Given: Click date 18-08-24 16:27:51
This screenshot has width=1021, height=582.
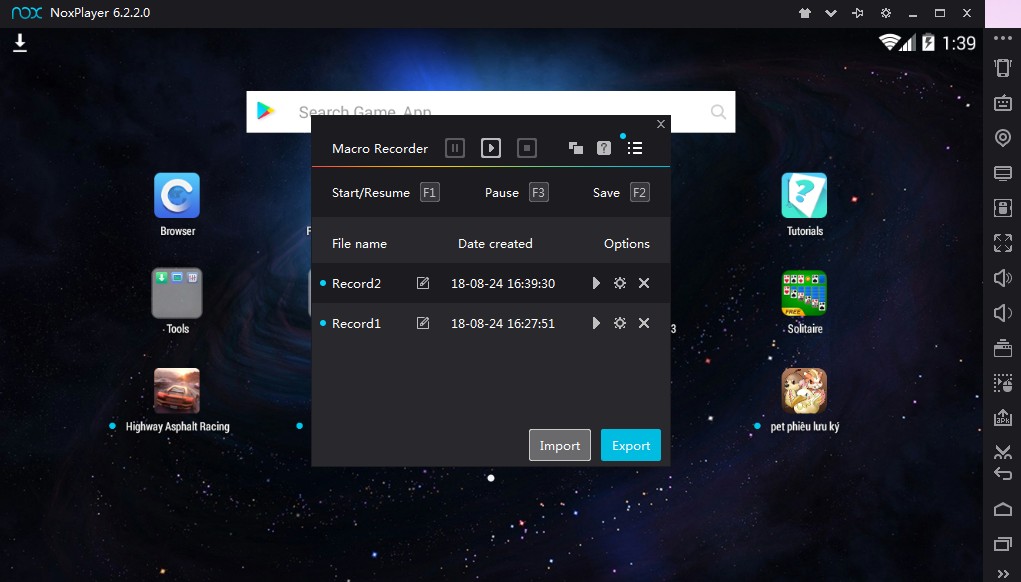Looking at the screenshot, I should (x=503, y=323).
